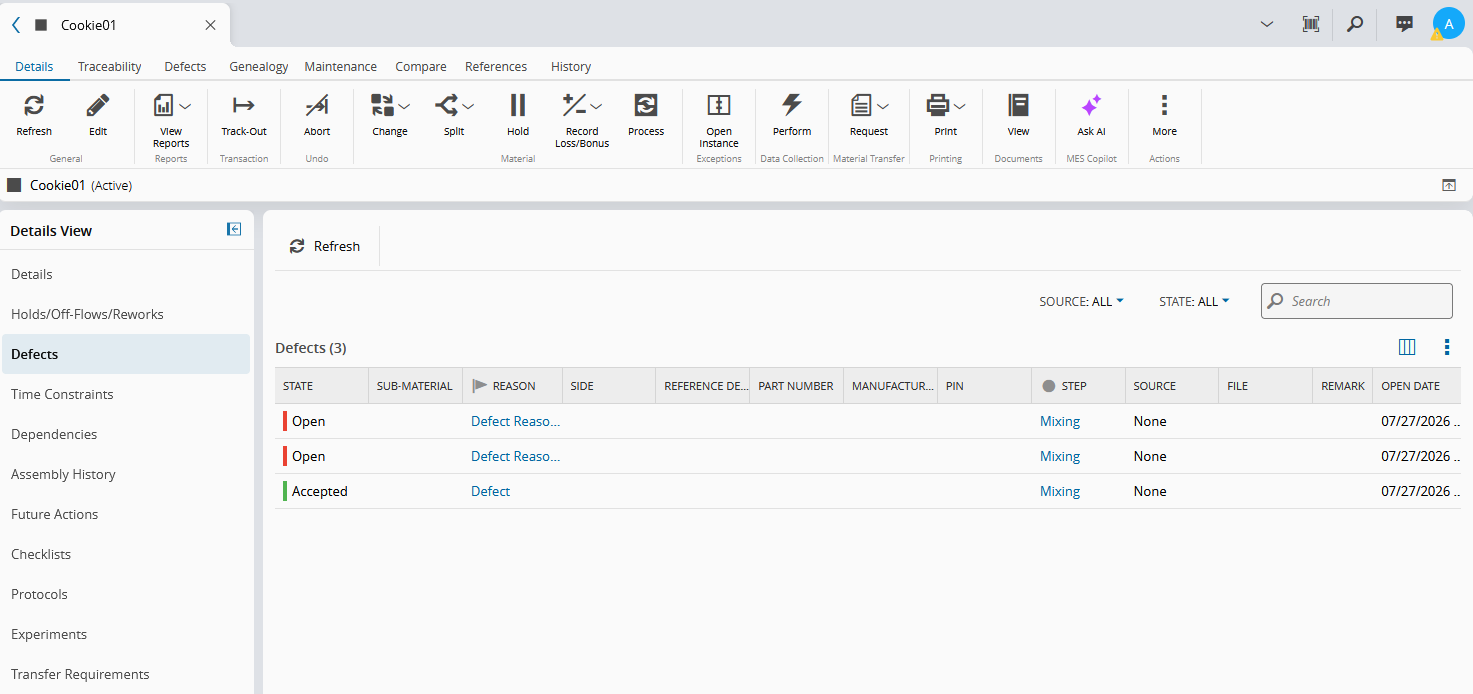Image resolution: width=1473 pixels, height=694 pixels.
Task: Open Mixing step link in Accepted row
Action: coord(1060,491)
